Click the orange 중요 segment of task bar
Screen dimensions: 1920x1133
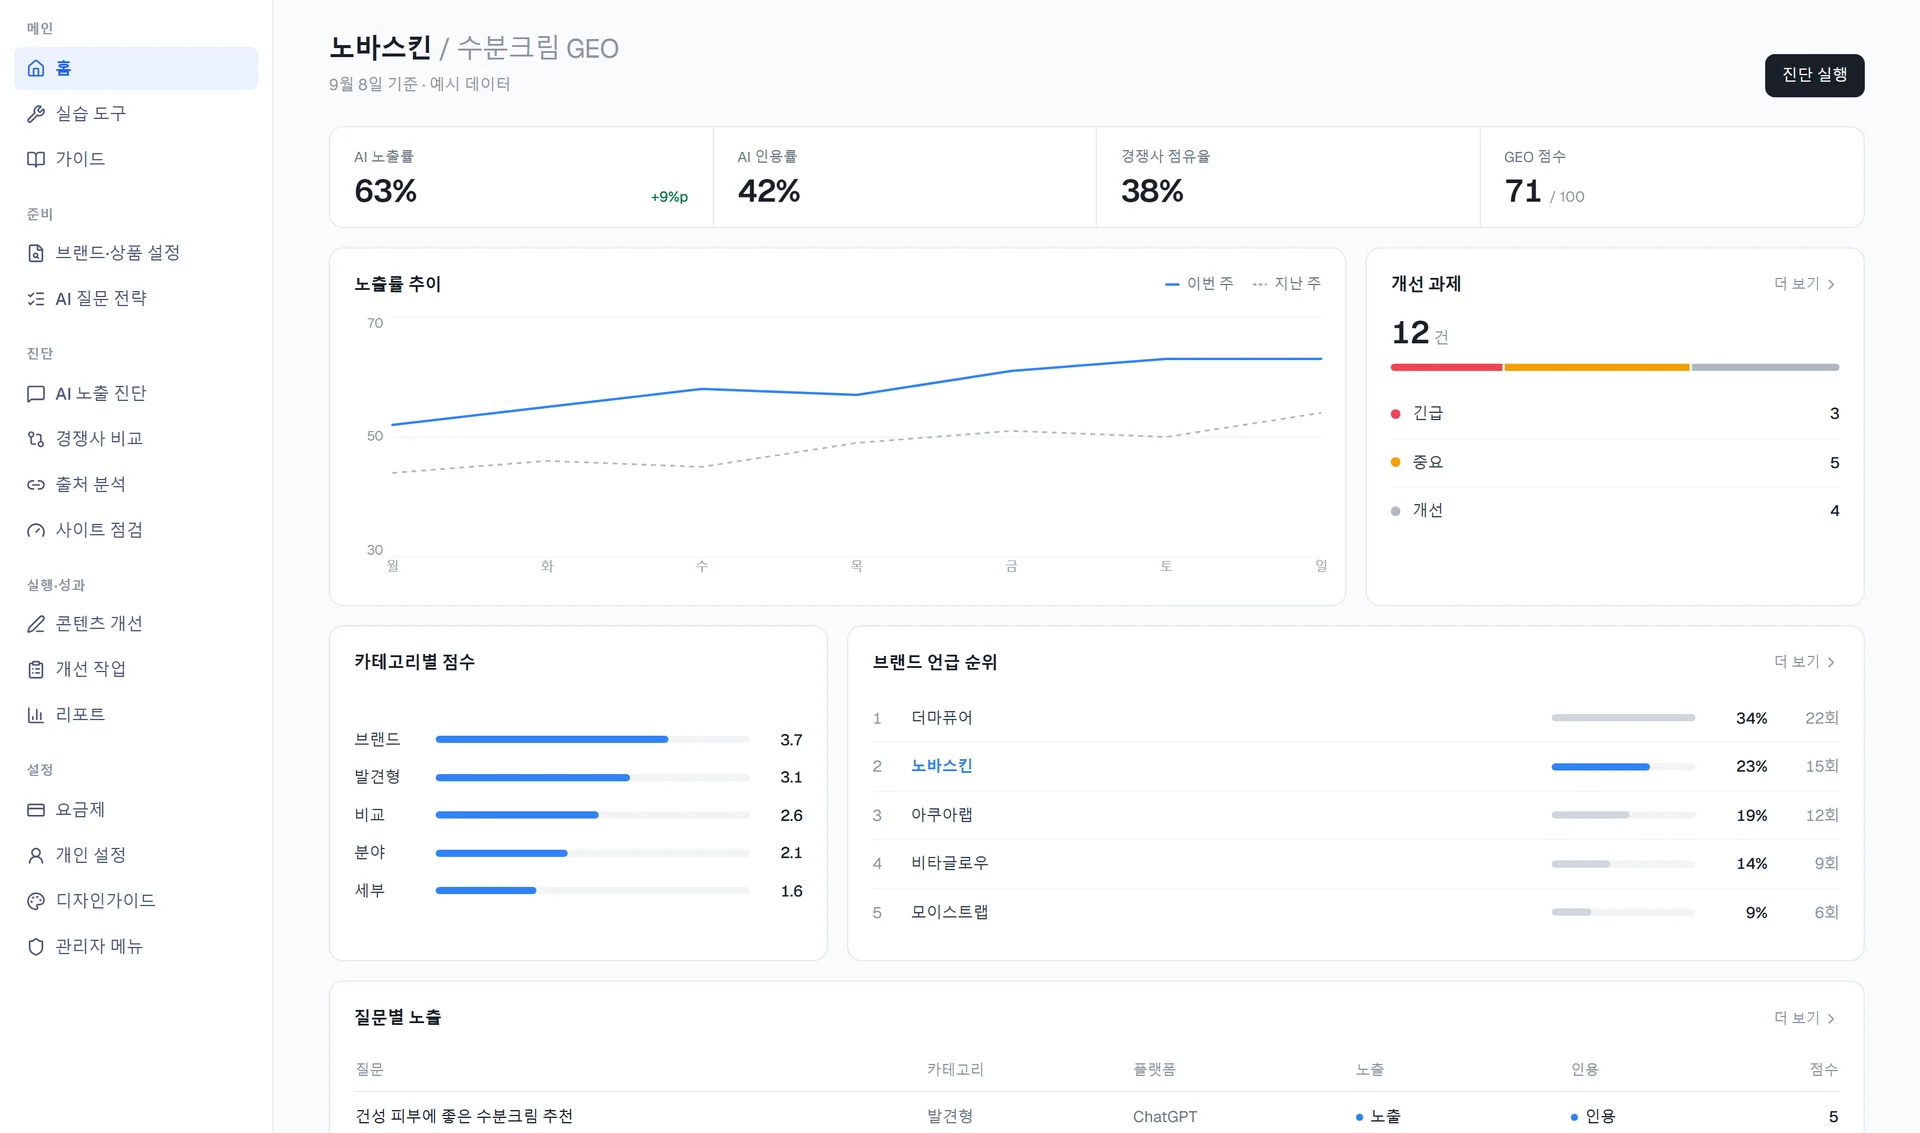(x=1597, y=367)
